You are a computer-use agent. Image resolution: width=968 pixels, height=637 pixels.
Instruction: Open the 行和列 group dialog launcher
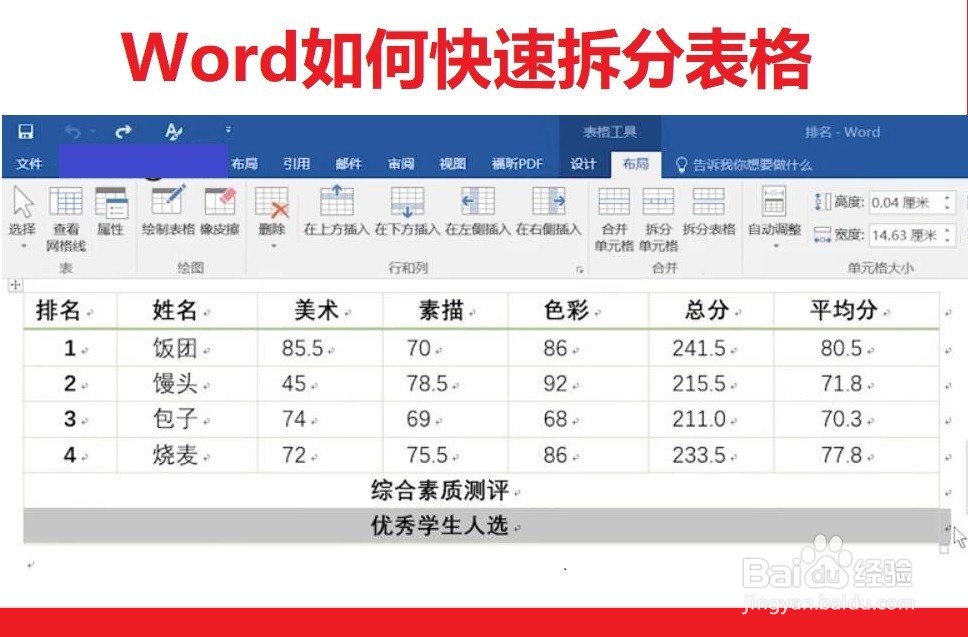579,269
